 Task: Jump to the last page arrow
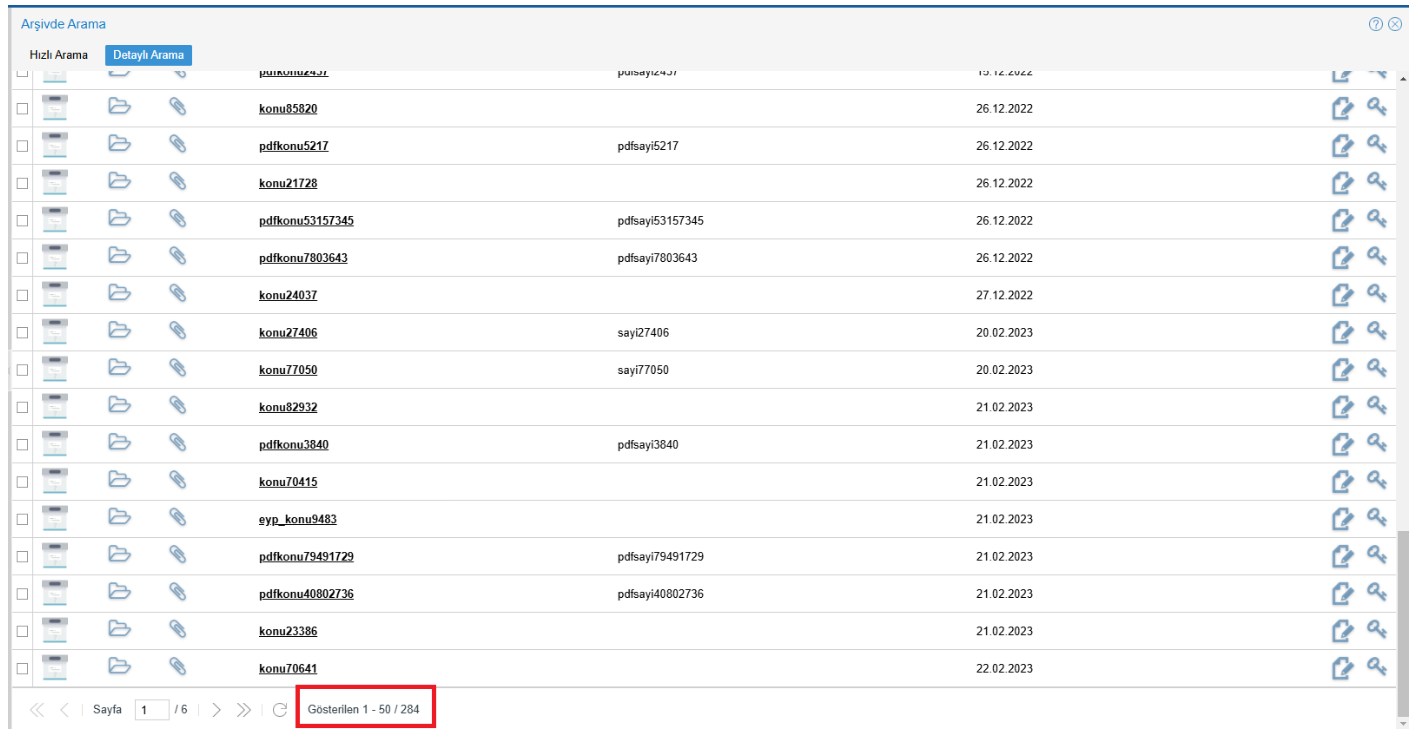coord(244,710)
